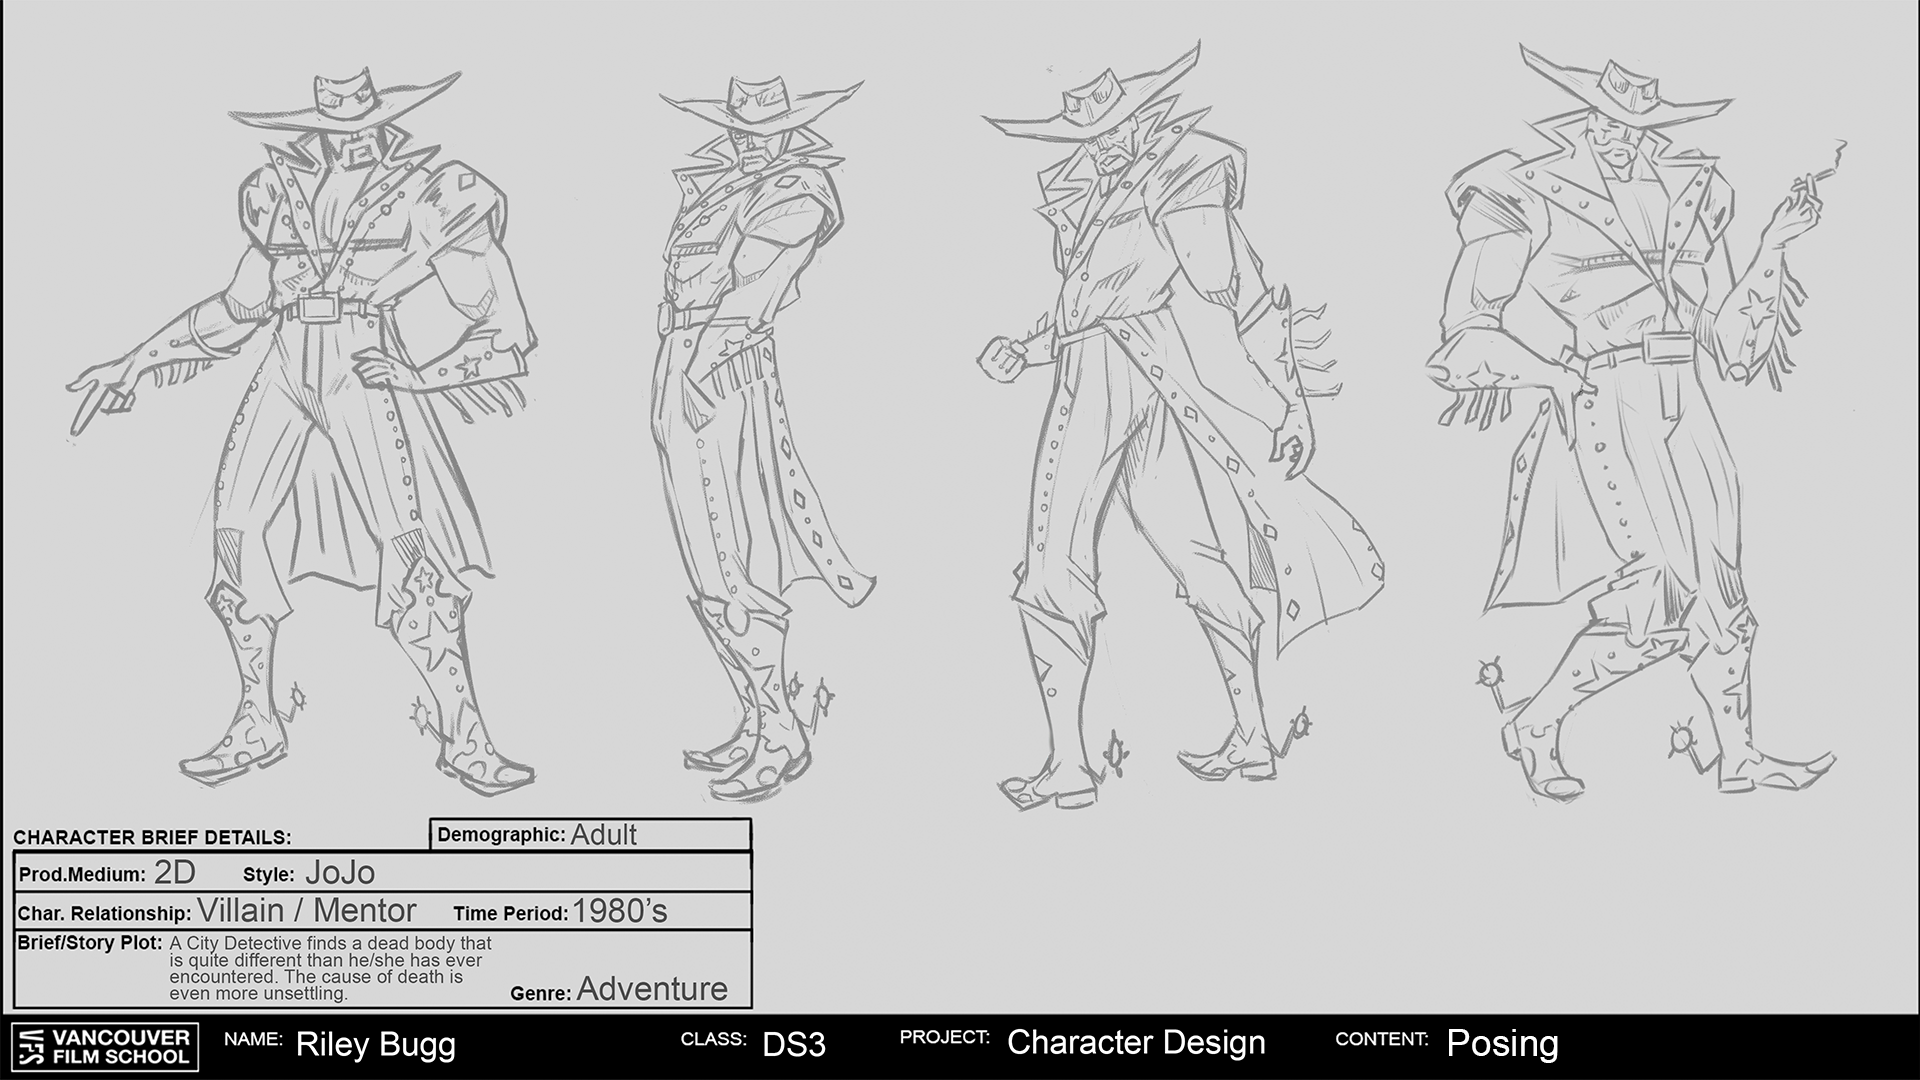Click the time period value '1980's'
The image size is (1920, 1080).
(620, 911)
